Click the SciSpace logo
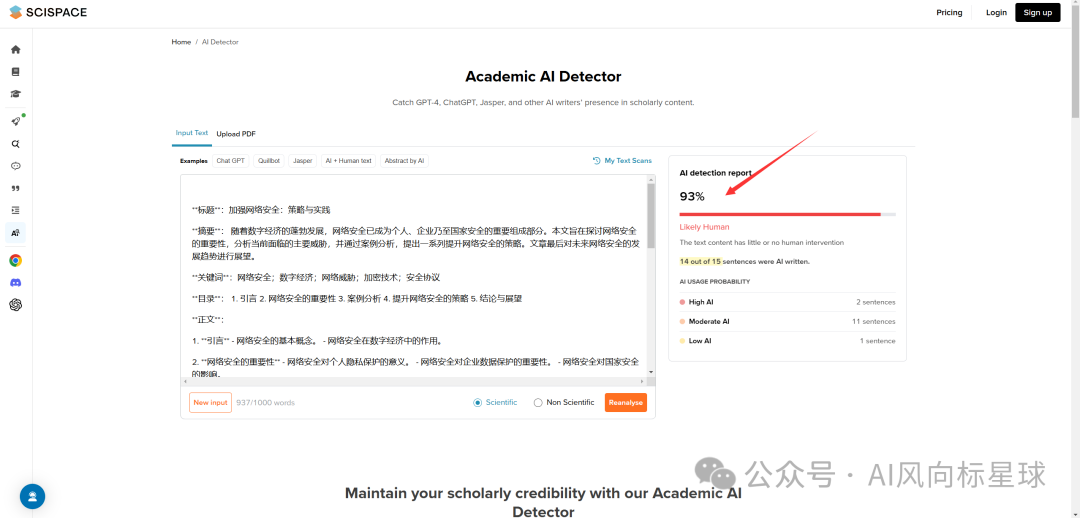The image size is (1080, 518). tap(48, 12)
